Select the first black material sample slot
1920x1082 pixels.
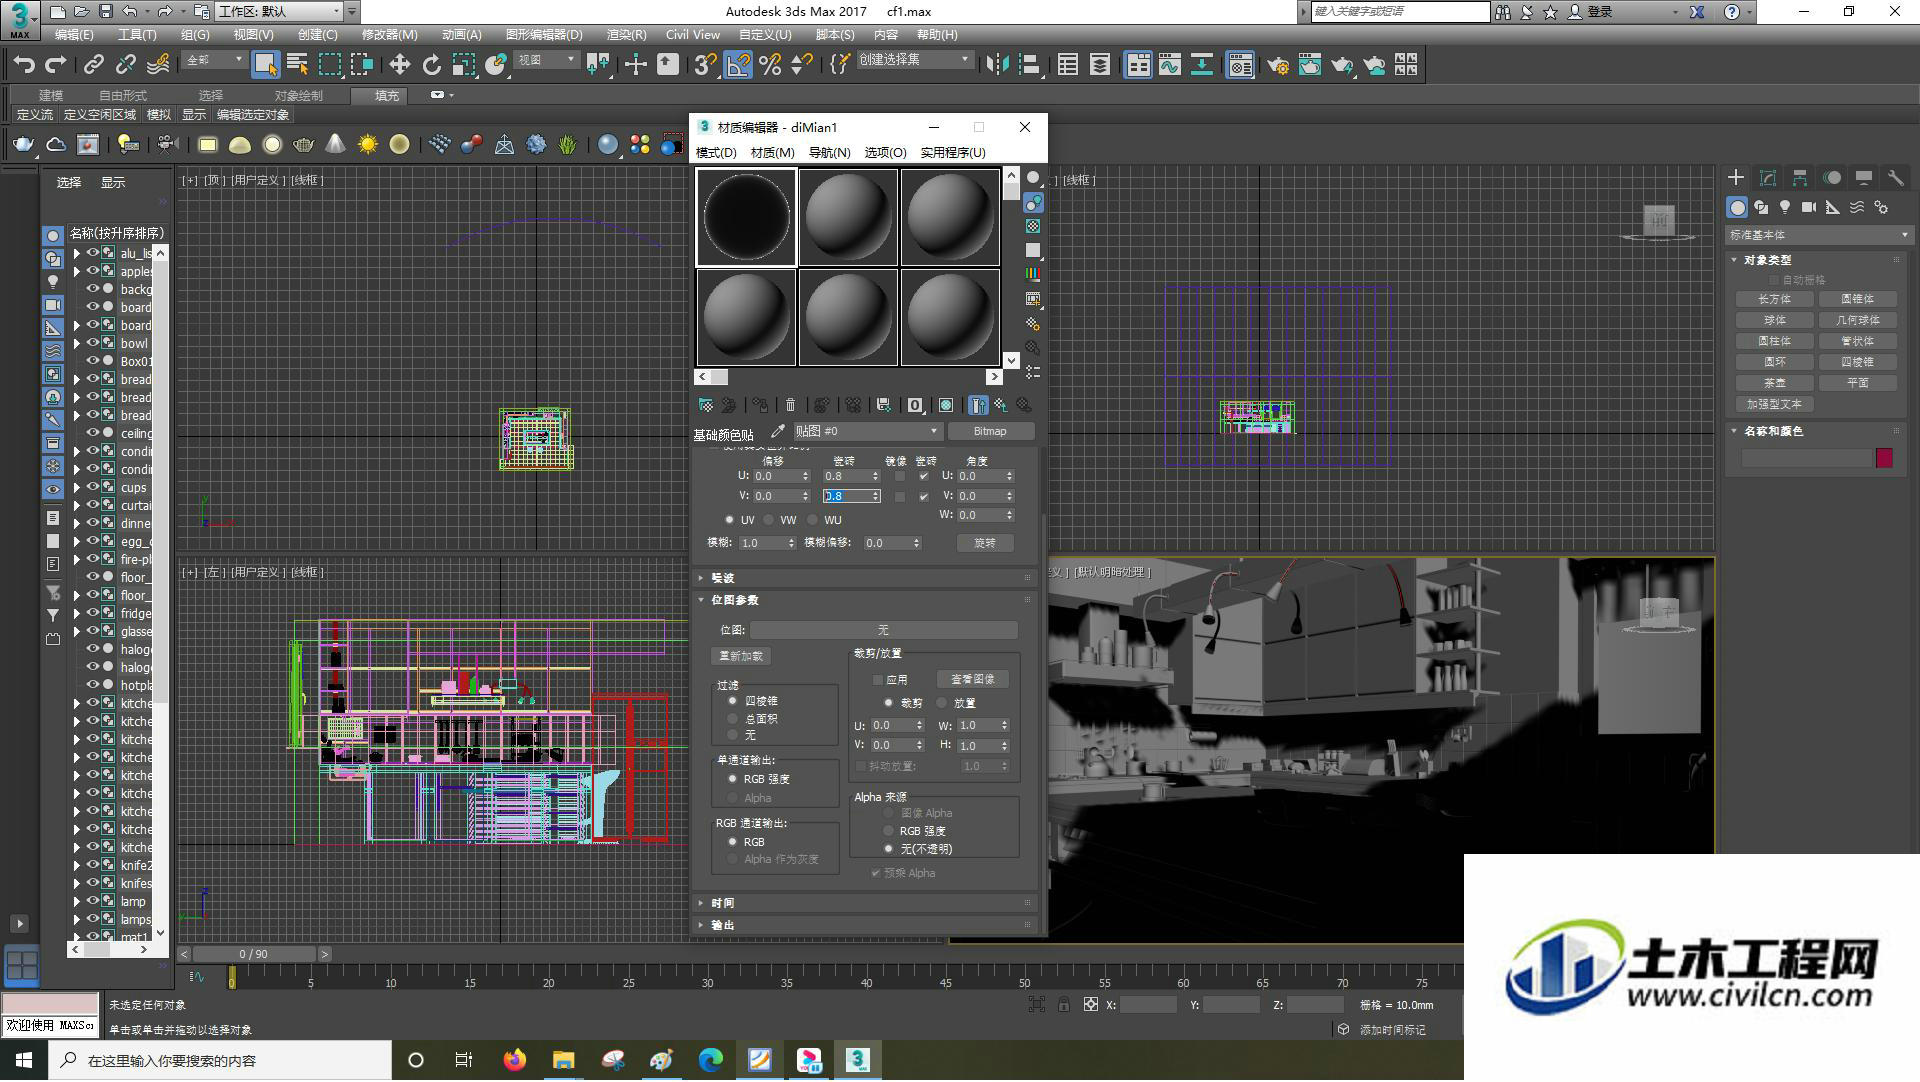coord(746,217)
